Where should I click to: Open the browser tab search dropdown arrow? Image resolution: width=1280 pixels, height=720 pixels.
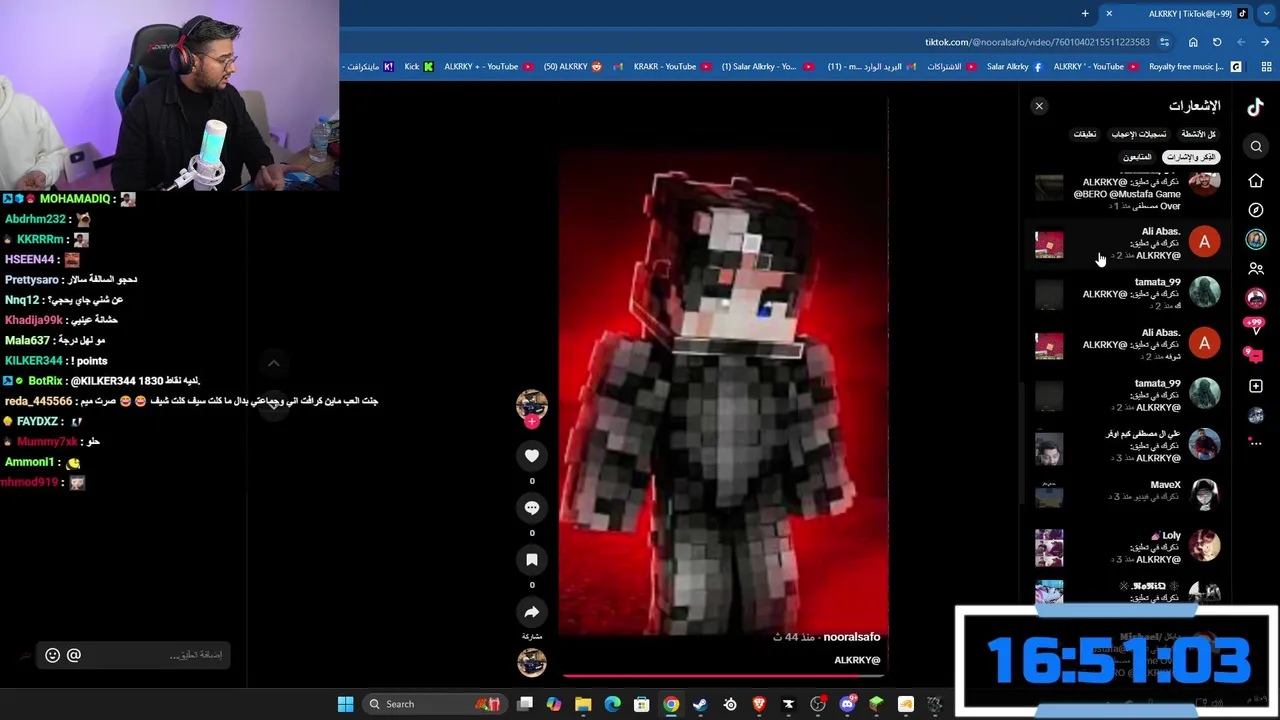(1266, 14)
